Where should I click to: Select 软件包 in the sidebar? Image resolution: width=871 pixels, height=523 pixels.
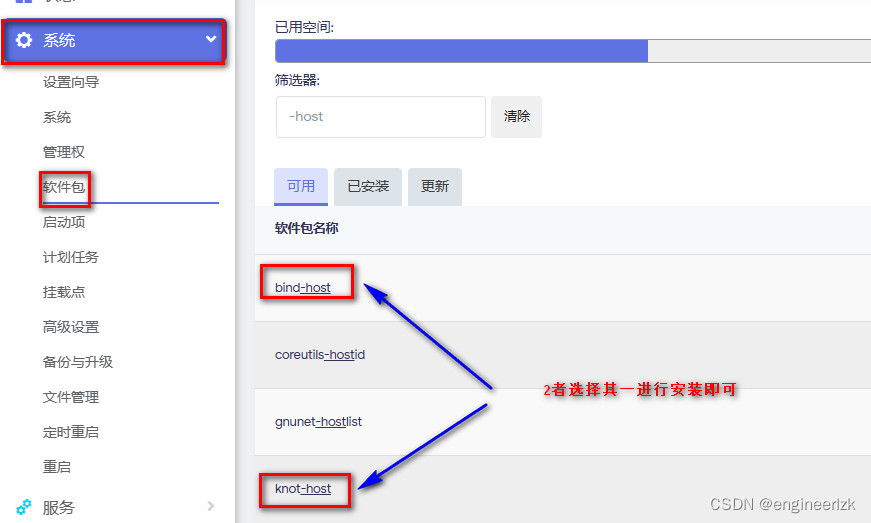pyautogui.click(x=64, y=187)
